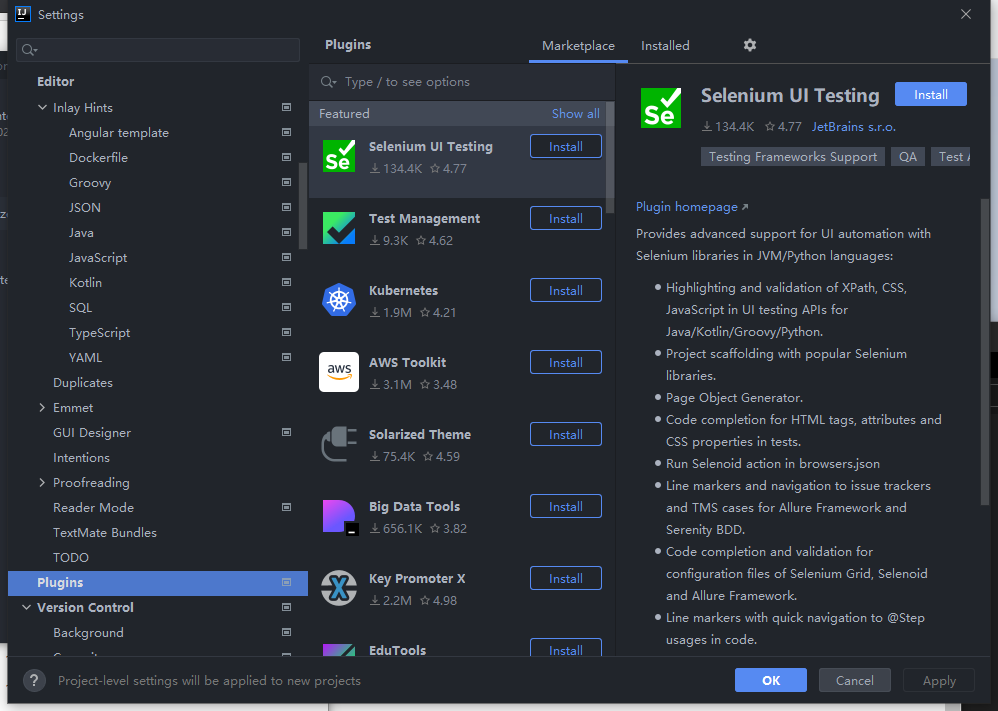Close the Settings dialog
Viewport: 998px width, 711px height.
point(966,14)
